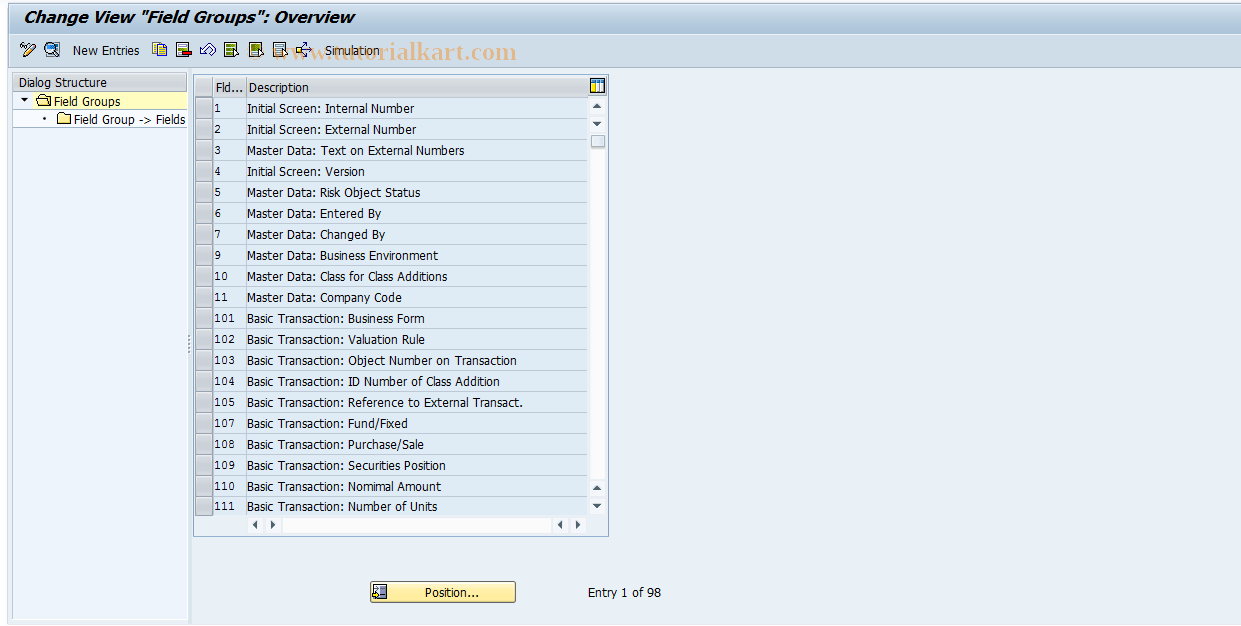The width and height of the screenshot is (1241, 626).
Task: Click Reference to External Transact. cell
Action: coord(417,402)
